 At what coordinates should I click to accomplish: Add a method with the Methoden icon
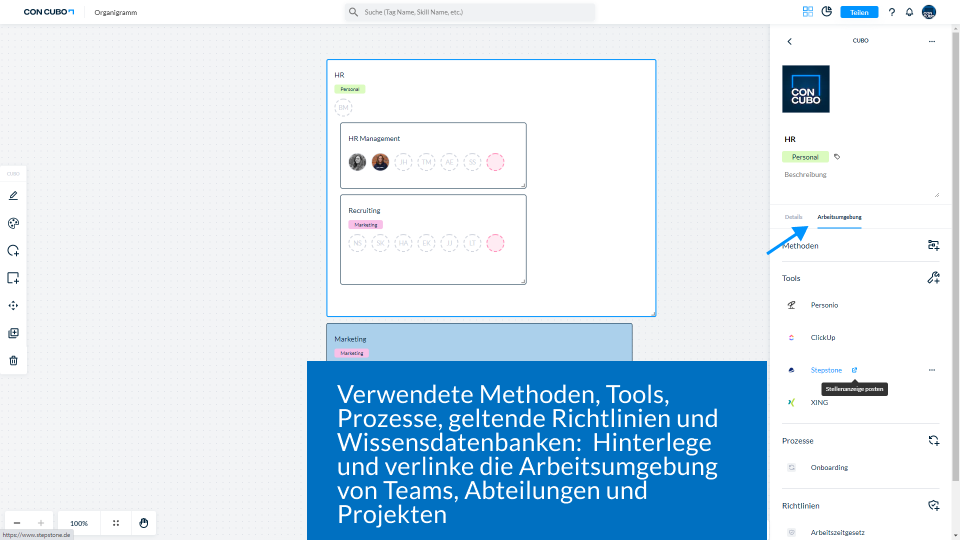click(x=933, y=246)
